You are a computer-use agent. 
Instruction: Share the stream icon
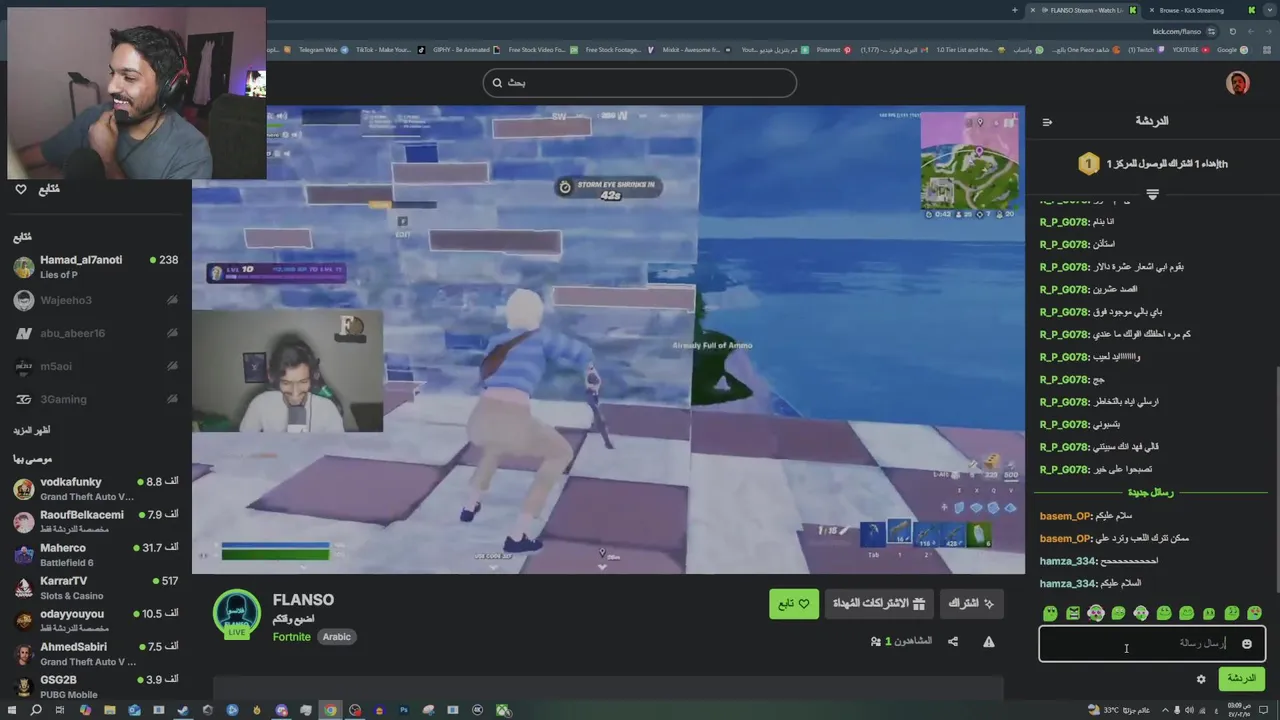click(x=953, y=642)
